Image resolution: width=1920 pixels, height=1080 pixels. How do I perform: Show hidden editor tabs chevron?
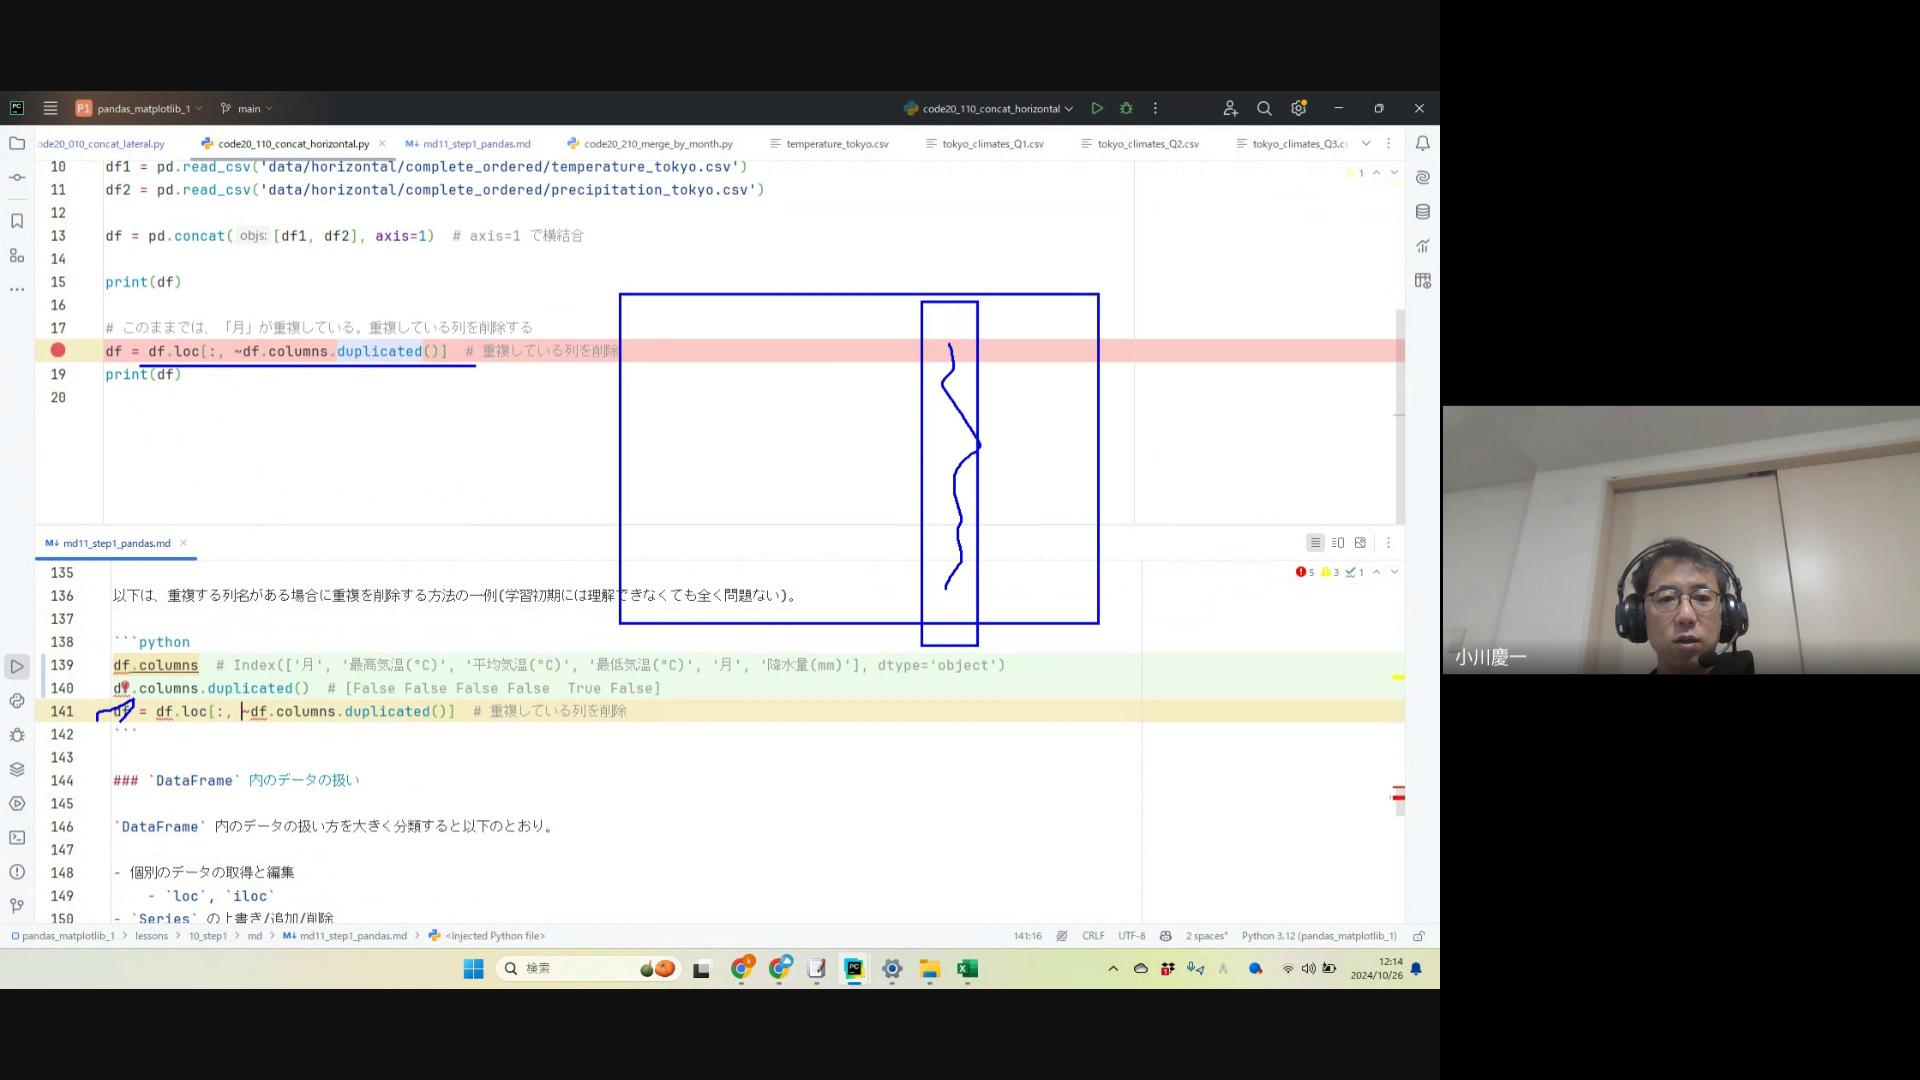(1366, 143)
